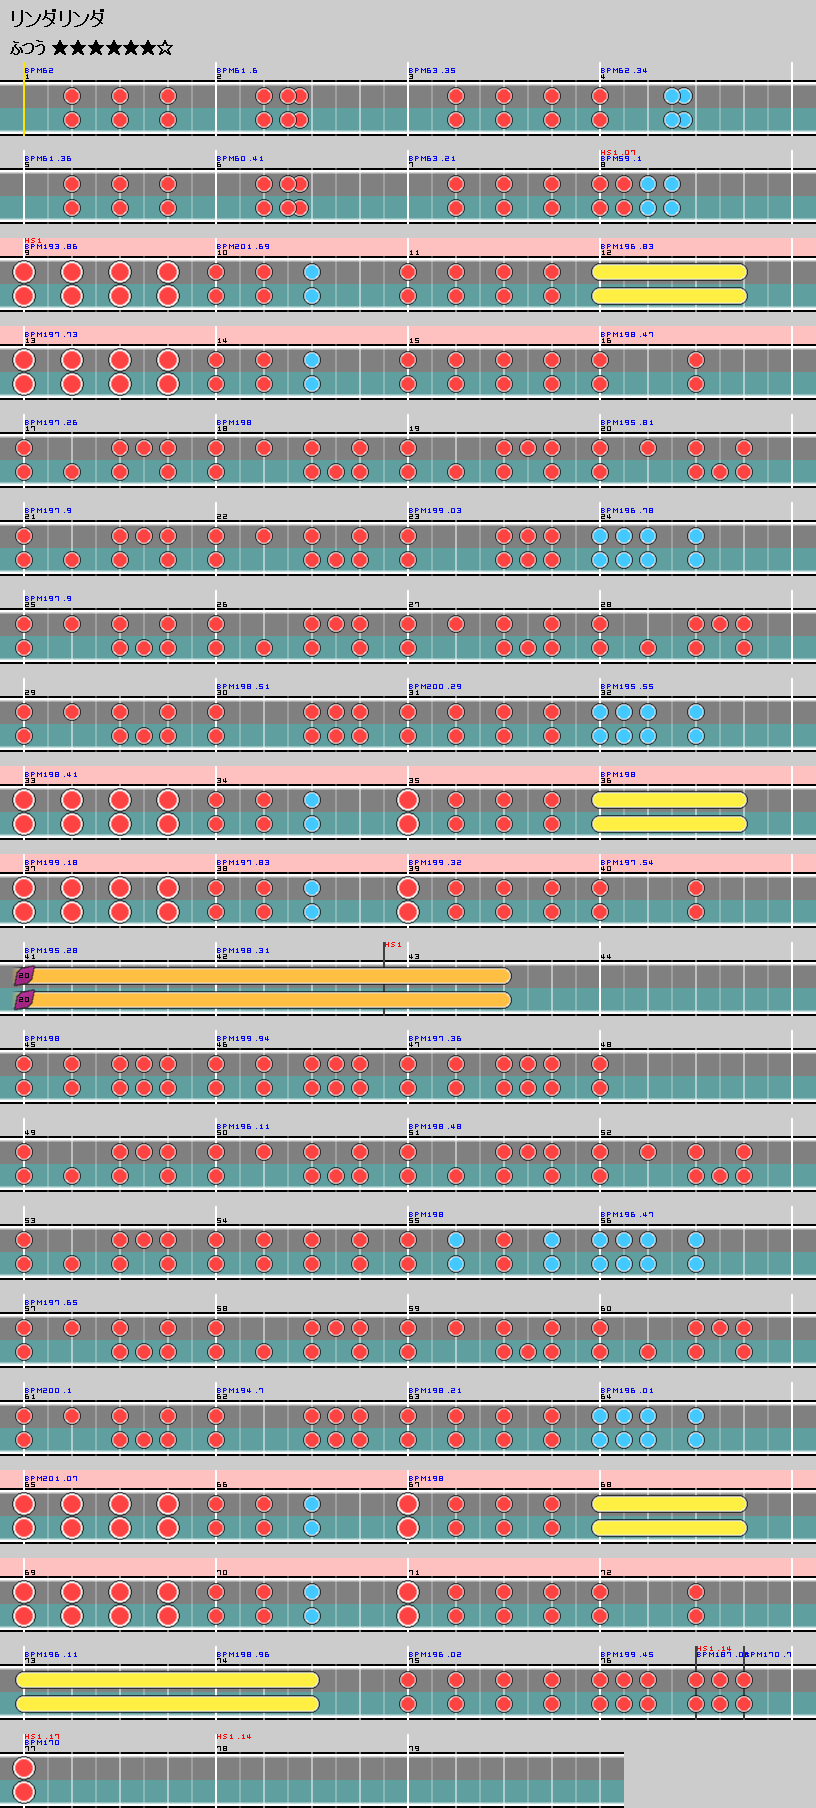Click the yellow start line at measure 1
Screen dimensions: 816x1808
(24, 100)
